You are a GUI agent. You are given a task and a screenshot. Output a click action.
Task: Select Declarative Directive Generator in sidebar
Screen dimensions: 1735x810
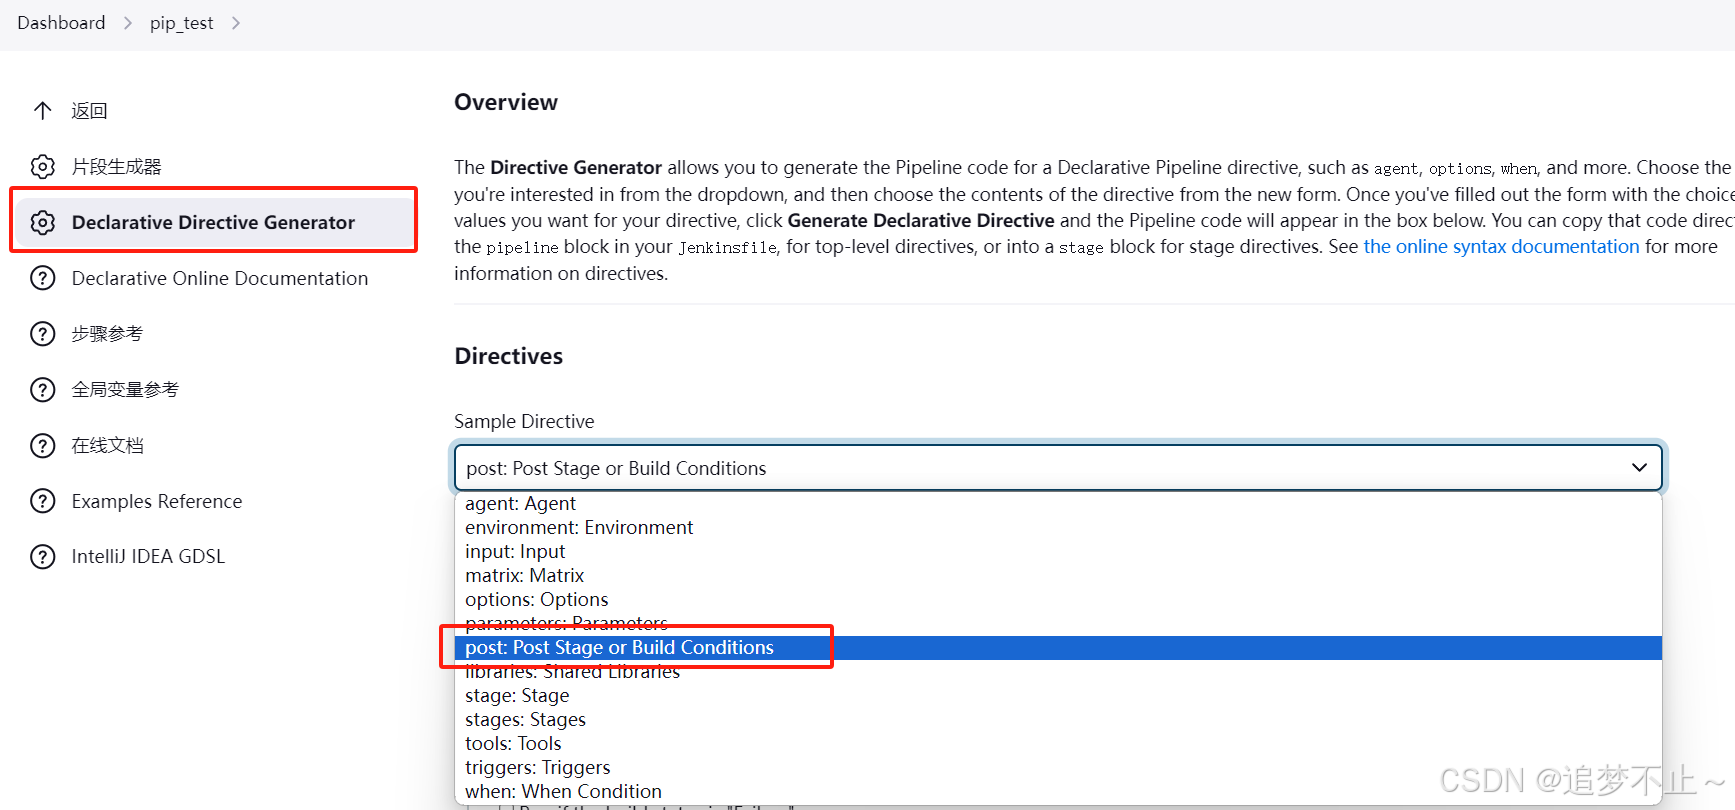(x=213, y=222)
